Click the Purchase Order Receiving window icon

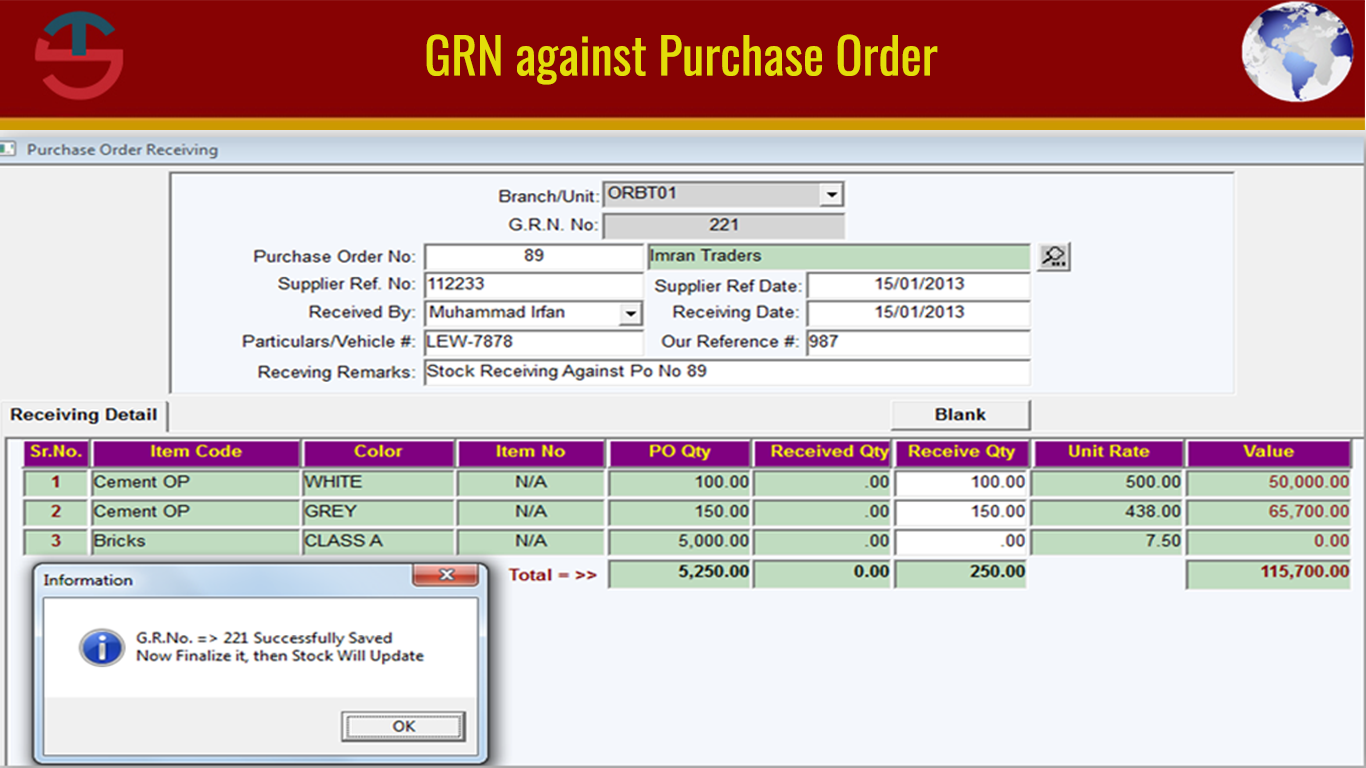tap(11, 148)
